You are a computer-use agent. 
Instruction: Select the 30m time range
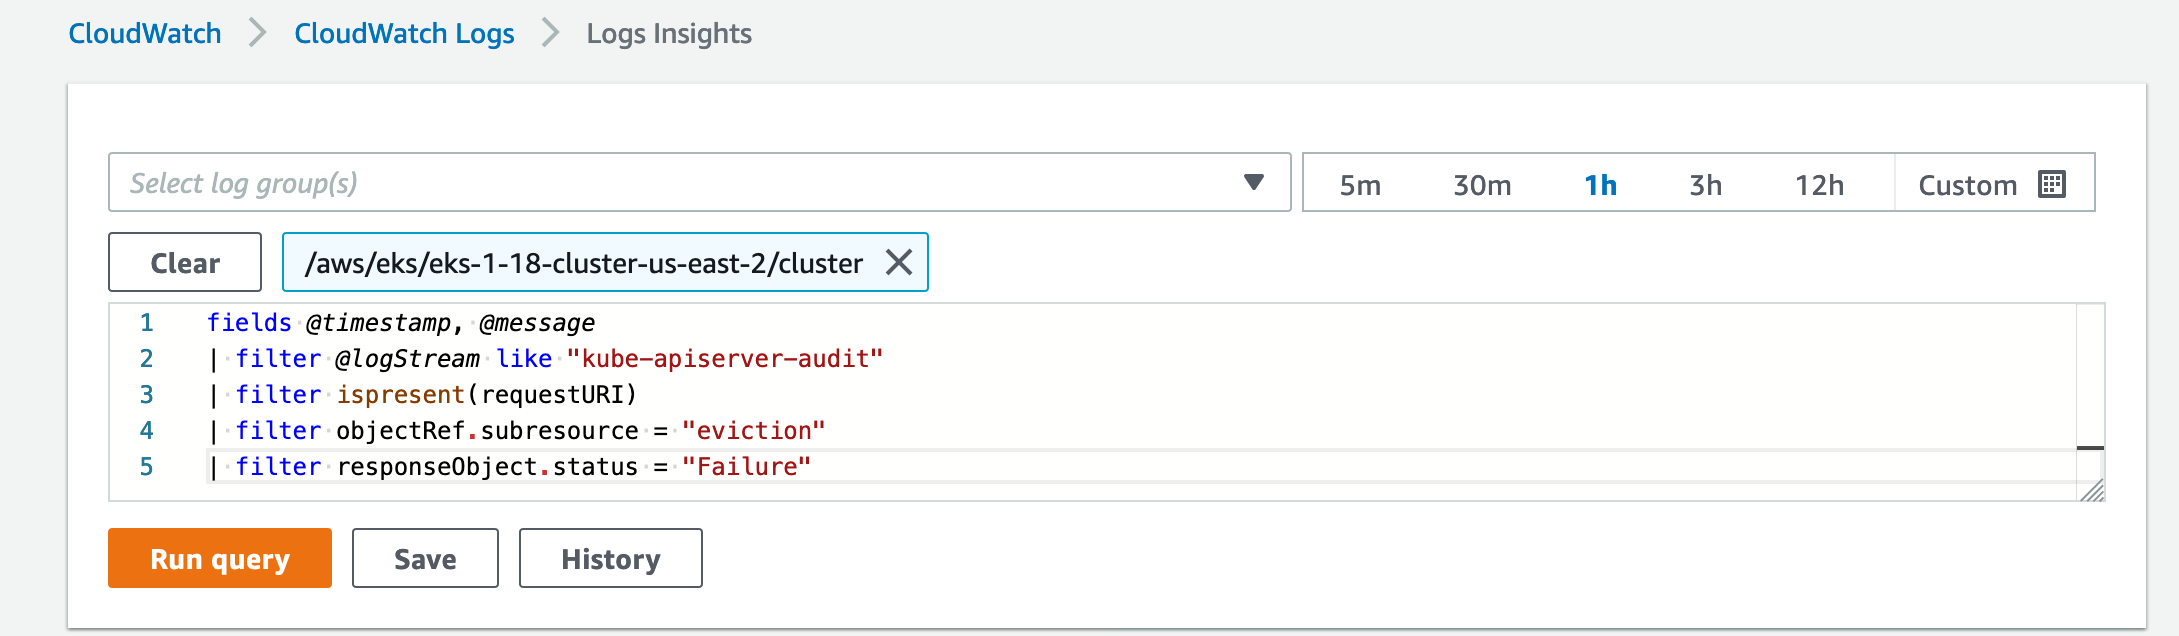pyautogui.click(x=1482, y=185)
